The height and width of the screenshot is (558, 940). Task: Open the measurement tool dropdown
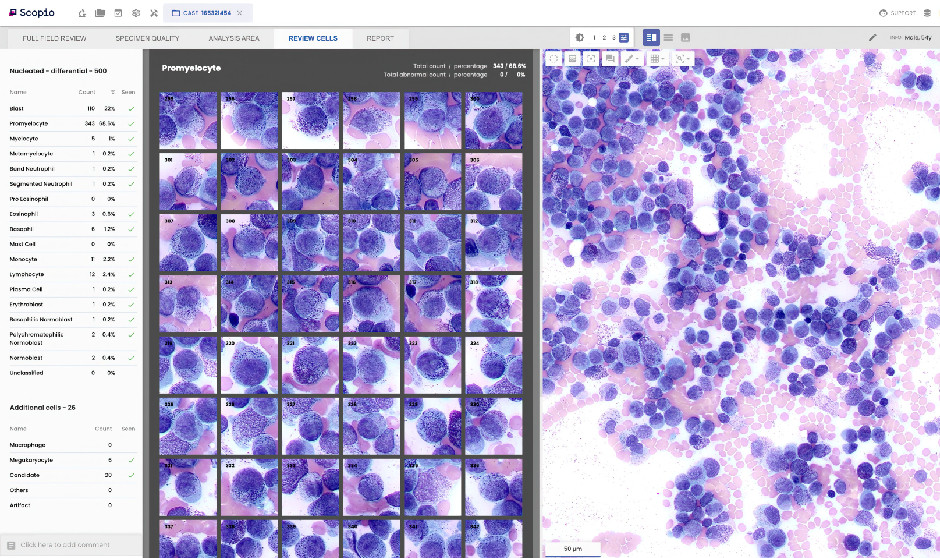pyautogui.click(x=632, y=59)
